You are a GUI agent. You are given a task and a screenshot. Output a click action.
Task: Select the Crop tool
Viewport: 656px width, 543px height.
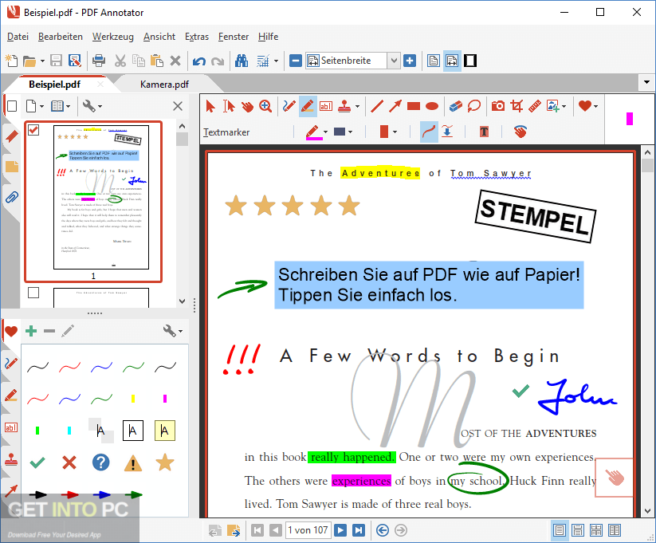point(516,106)
